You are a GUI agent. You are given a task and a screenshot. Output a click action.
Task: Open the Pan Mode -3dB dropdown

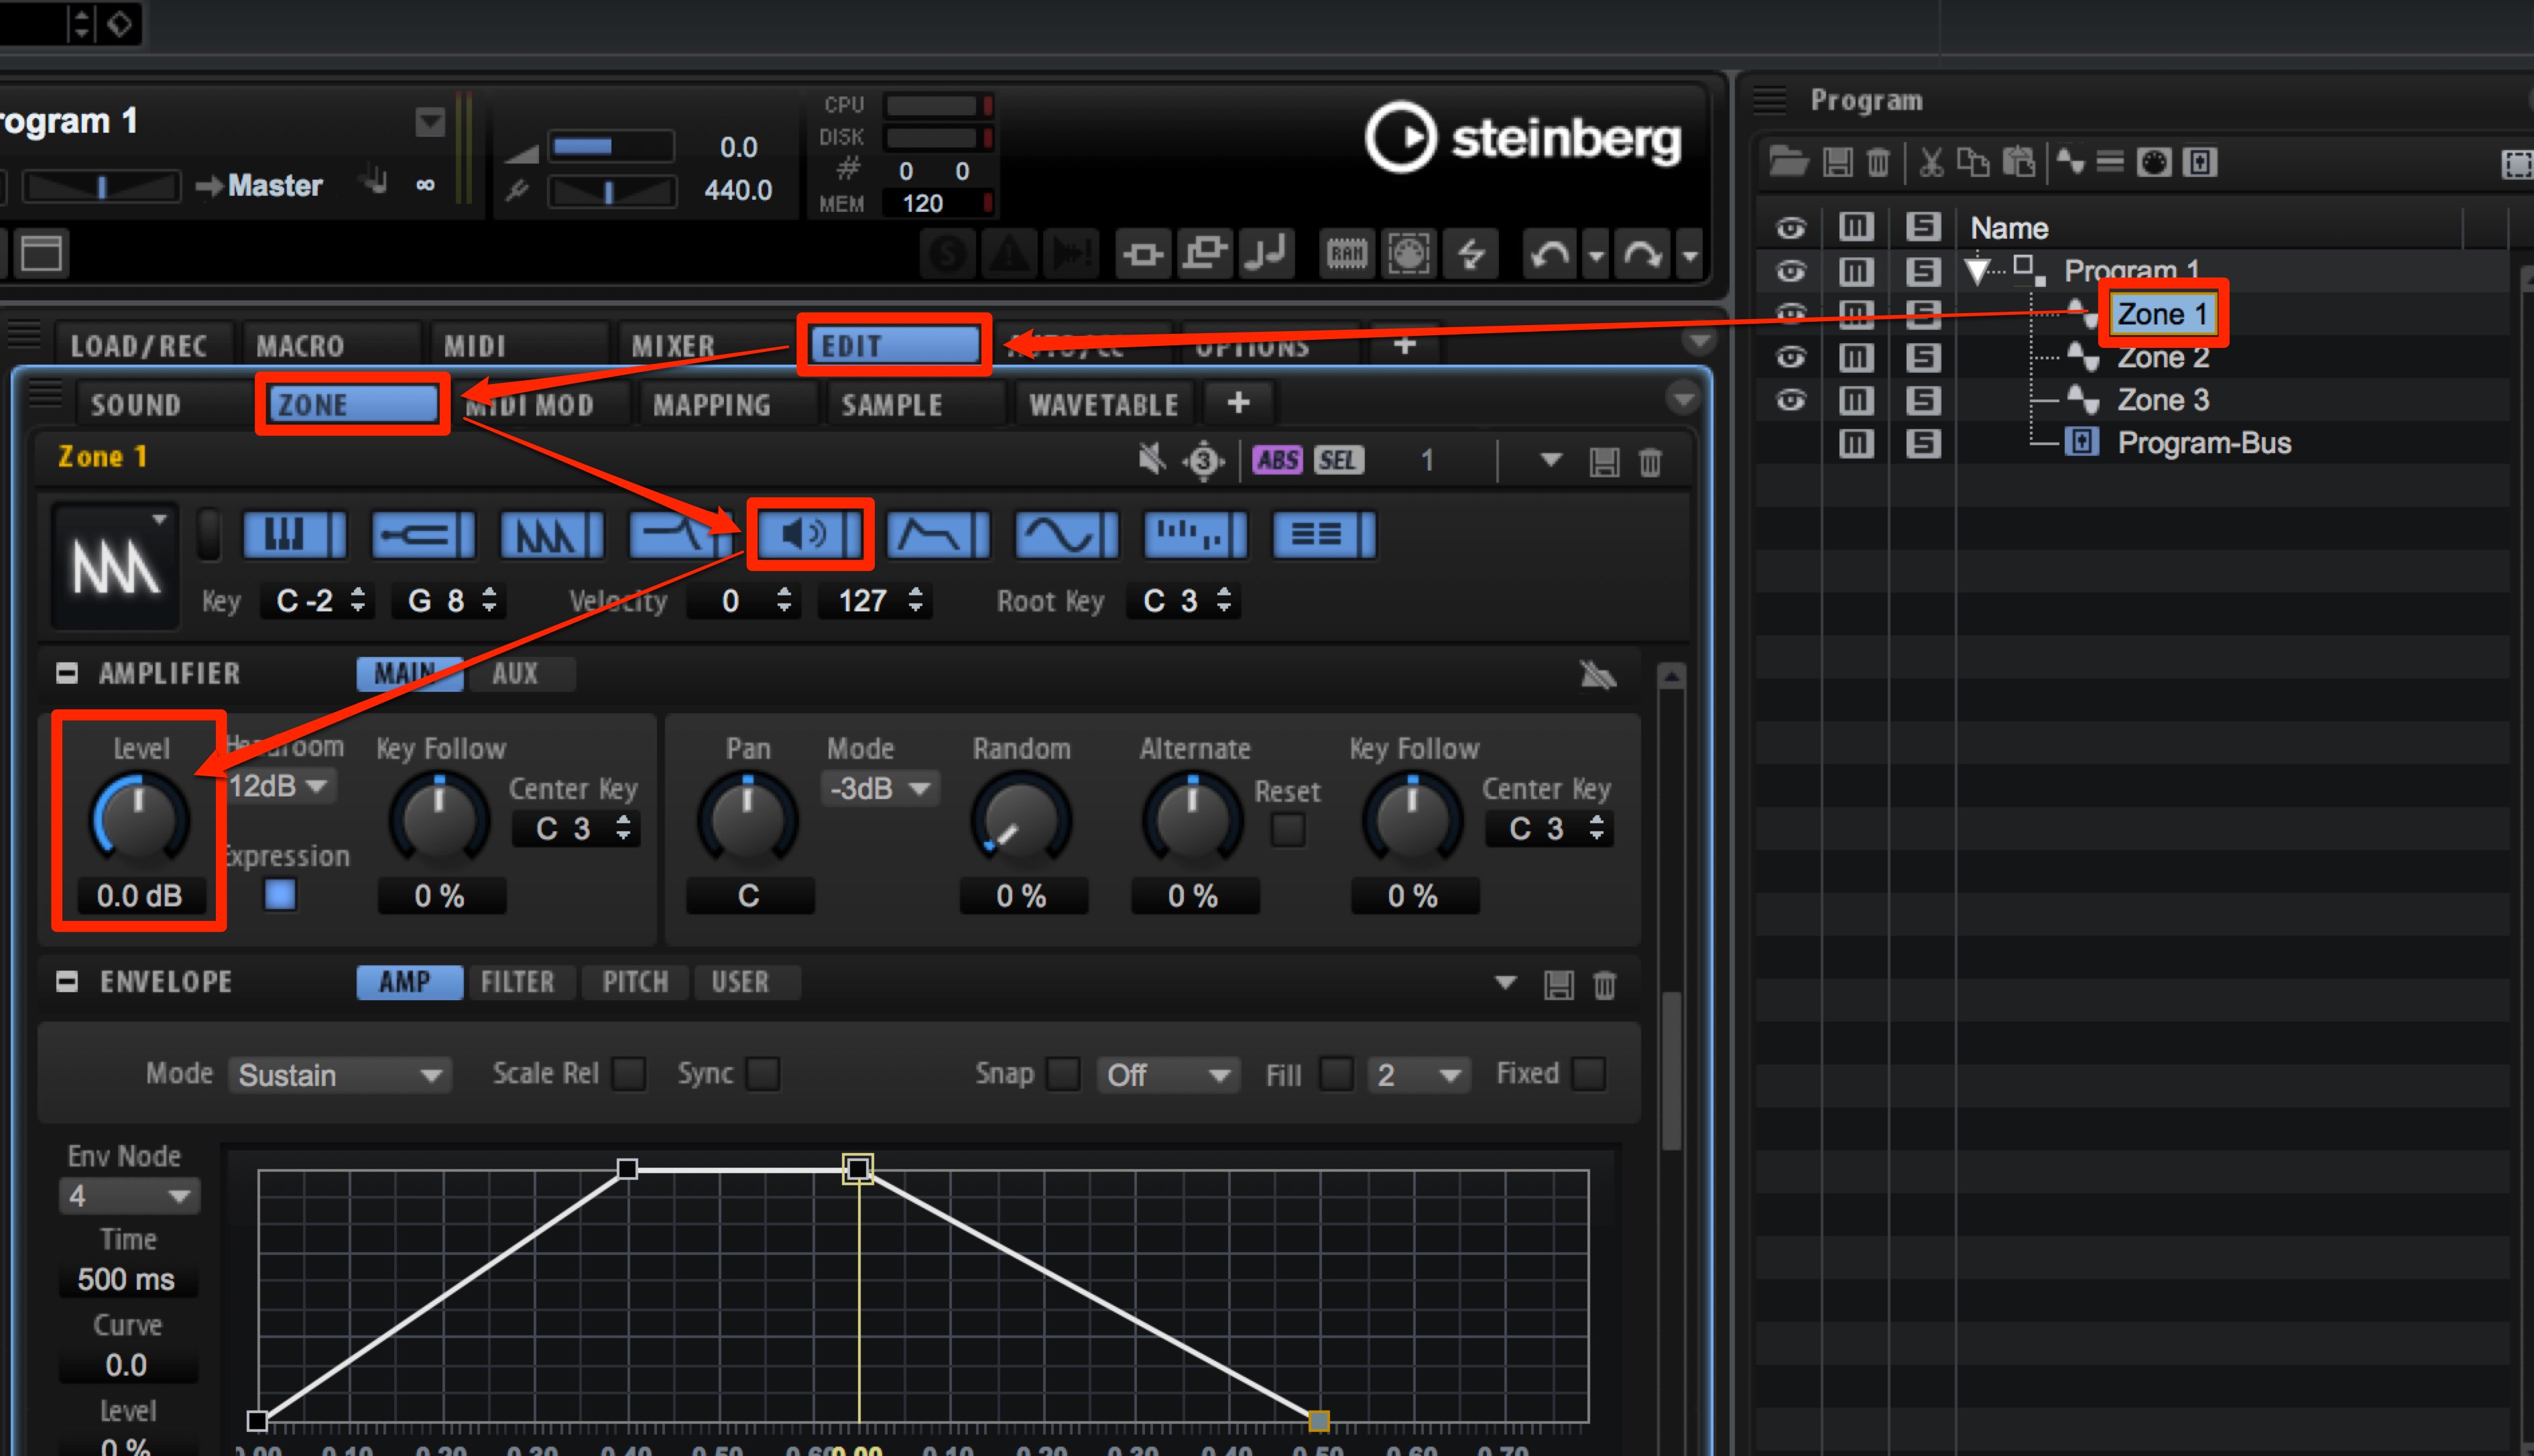click(x=880, y=788)
